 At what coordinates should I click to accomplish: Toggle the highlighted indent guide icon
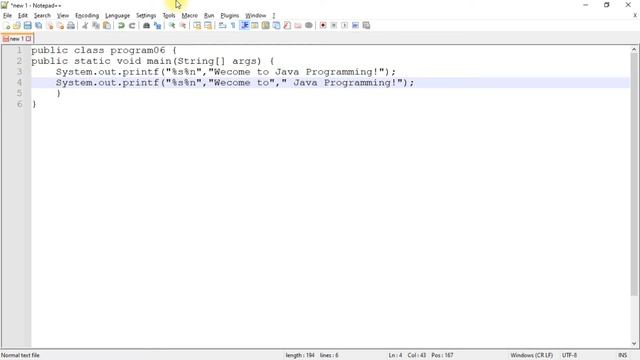click(x=244, y=26)
